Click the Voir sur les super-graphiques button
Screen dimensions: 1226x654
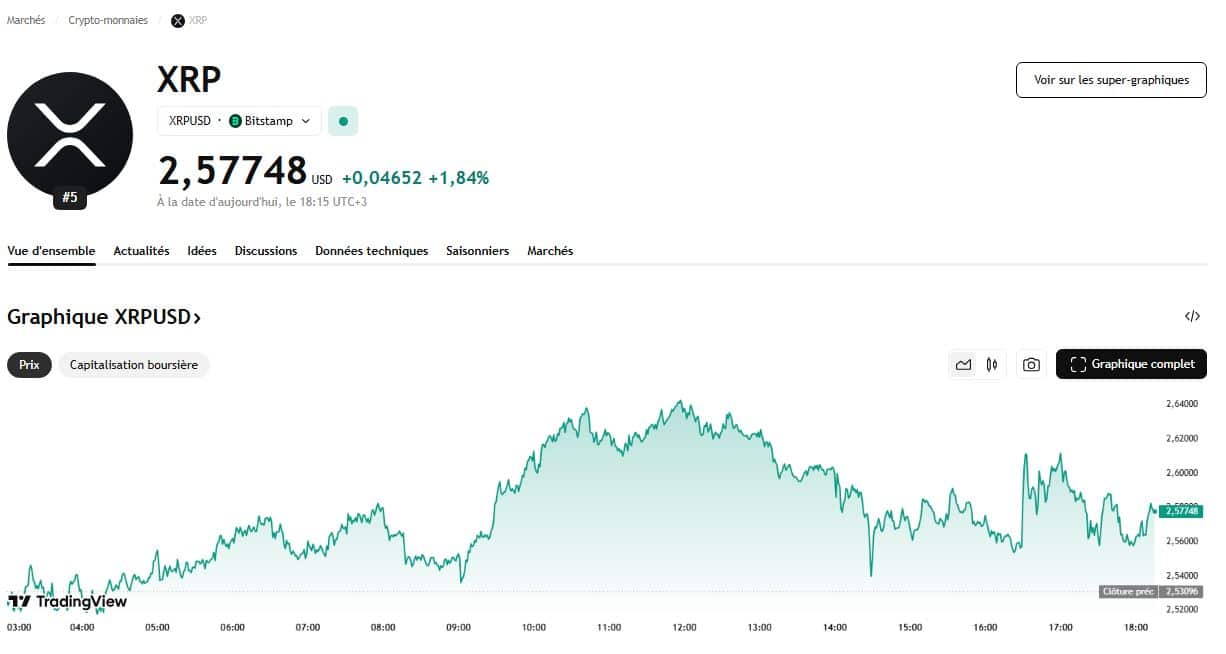click(1111, 80)
